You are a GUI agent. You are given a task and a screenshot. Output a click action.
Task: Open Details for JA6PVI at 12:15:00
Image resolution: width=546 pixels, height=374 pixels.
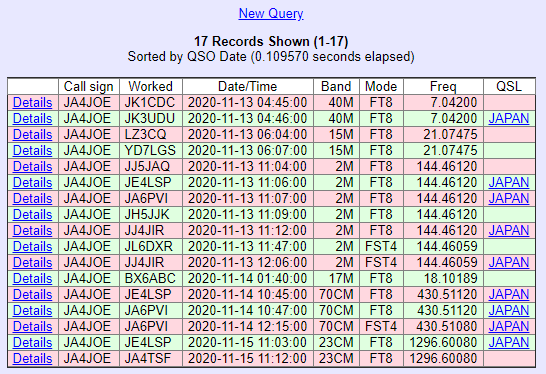(32, 327)
